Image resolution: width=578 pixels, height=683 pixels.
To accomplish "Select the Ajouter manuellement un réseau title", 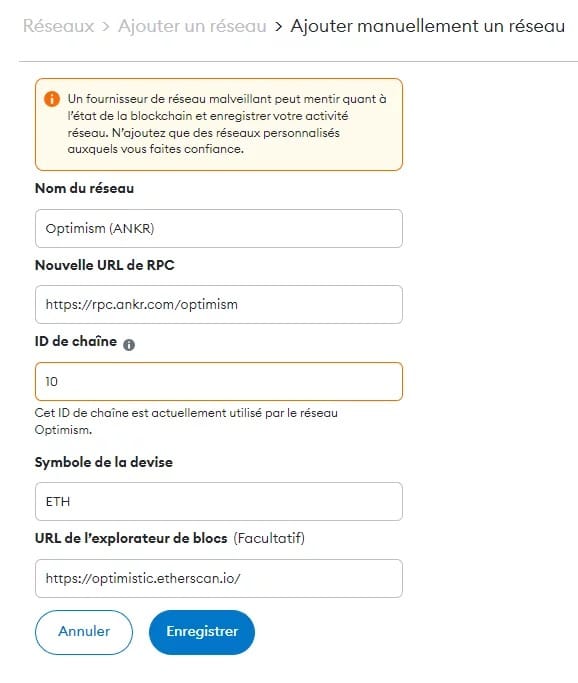I will [428, 26].
